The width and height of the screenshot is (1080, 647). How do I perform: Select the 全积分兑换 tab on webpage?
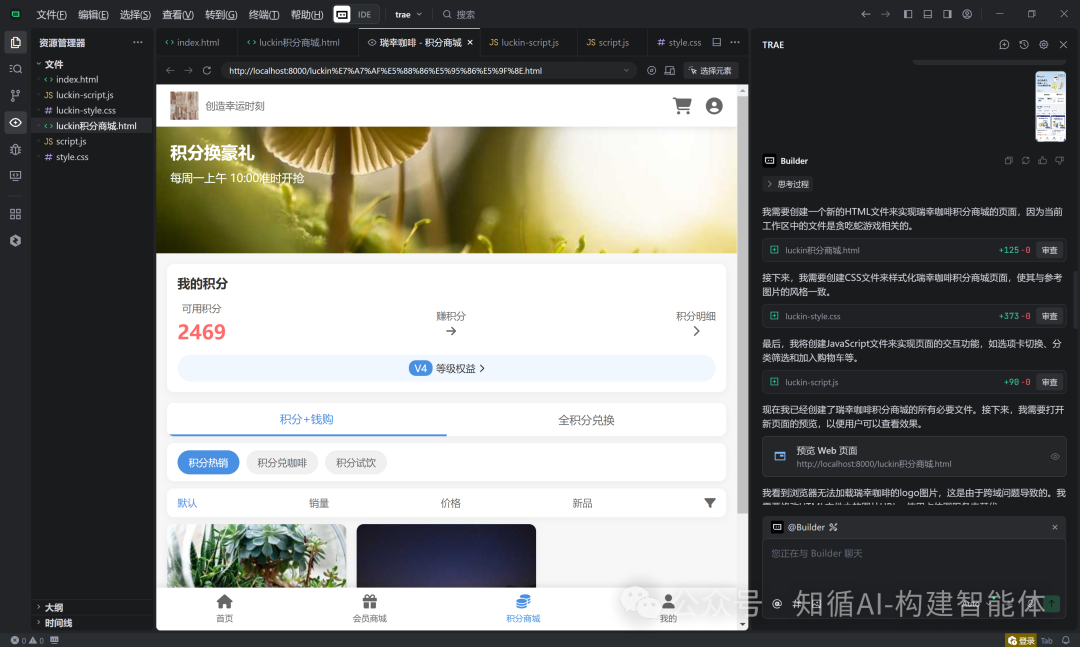point(586,420)
